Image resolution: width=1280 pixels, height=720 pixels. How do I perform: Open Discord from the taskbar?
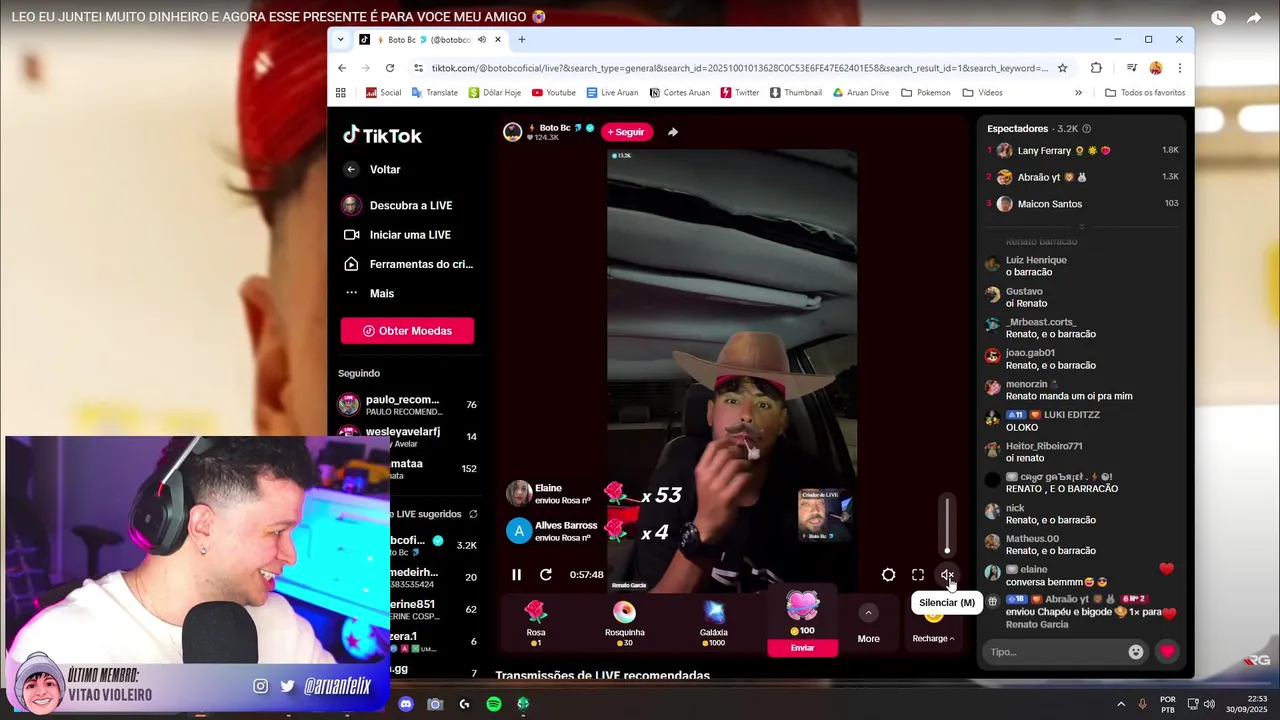click(x=406, y=704)
